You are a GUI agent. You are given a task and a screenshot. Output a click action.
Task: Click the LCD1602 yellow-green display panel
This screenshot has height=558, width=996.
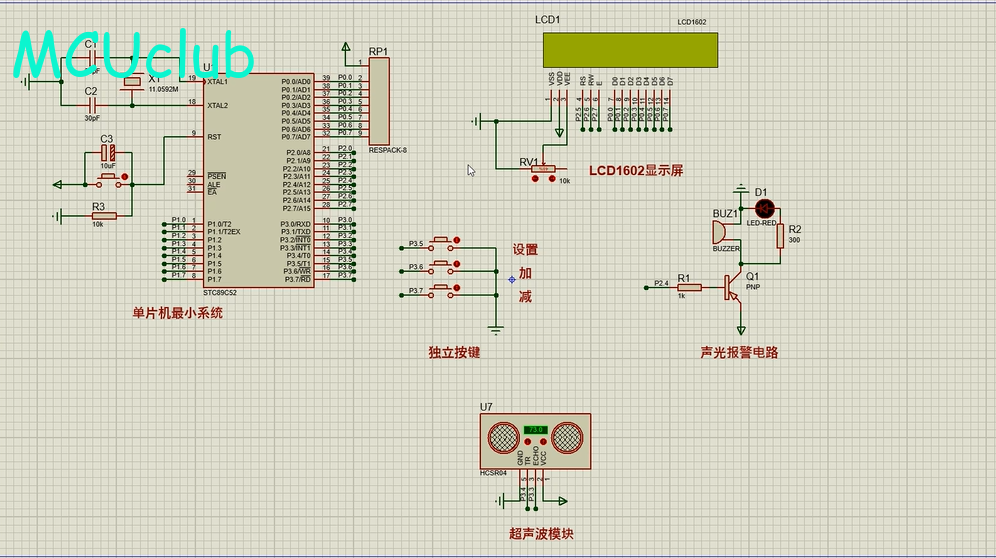(630, 50)
